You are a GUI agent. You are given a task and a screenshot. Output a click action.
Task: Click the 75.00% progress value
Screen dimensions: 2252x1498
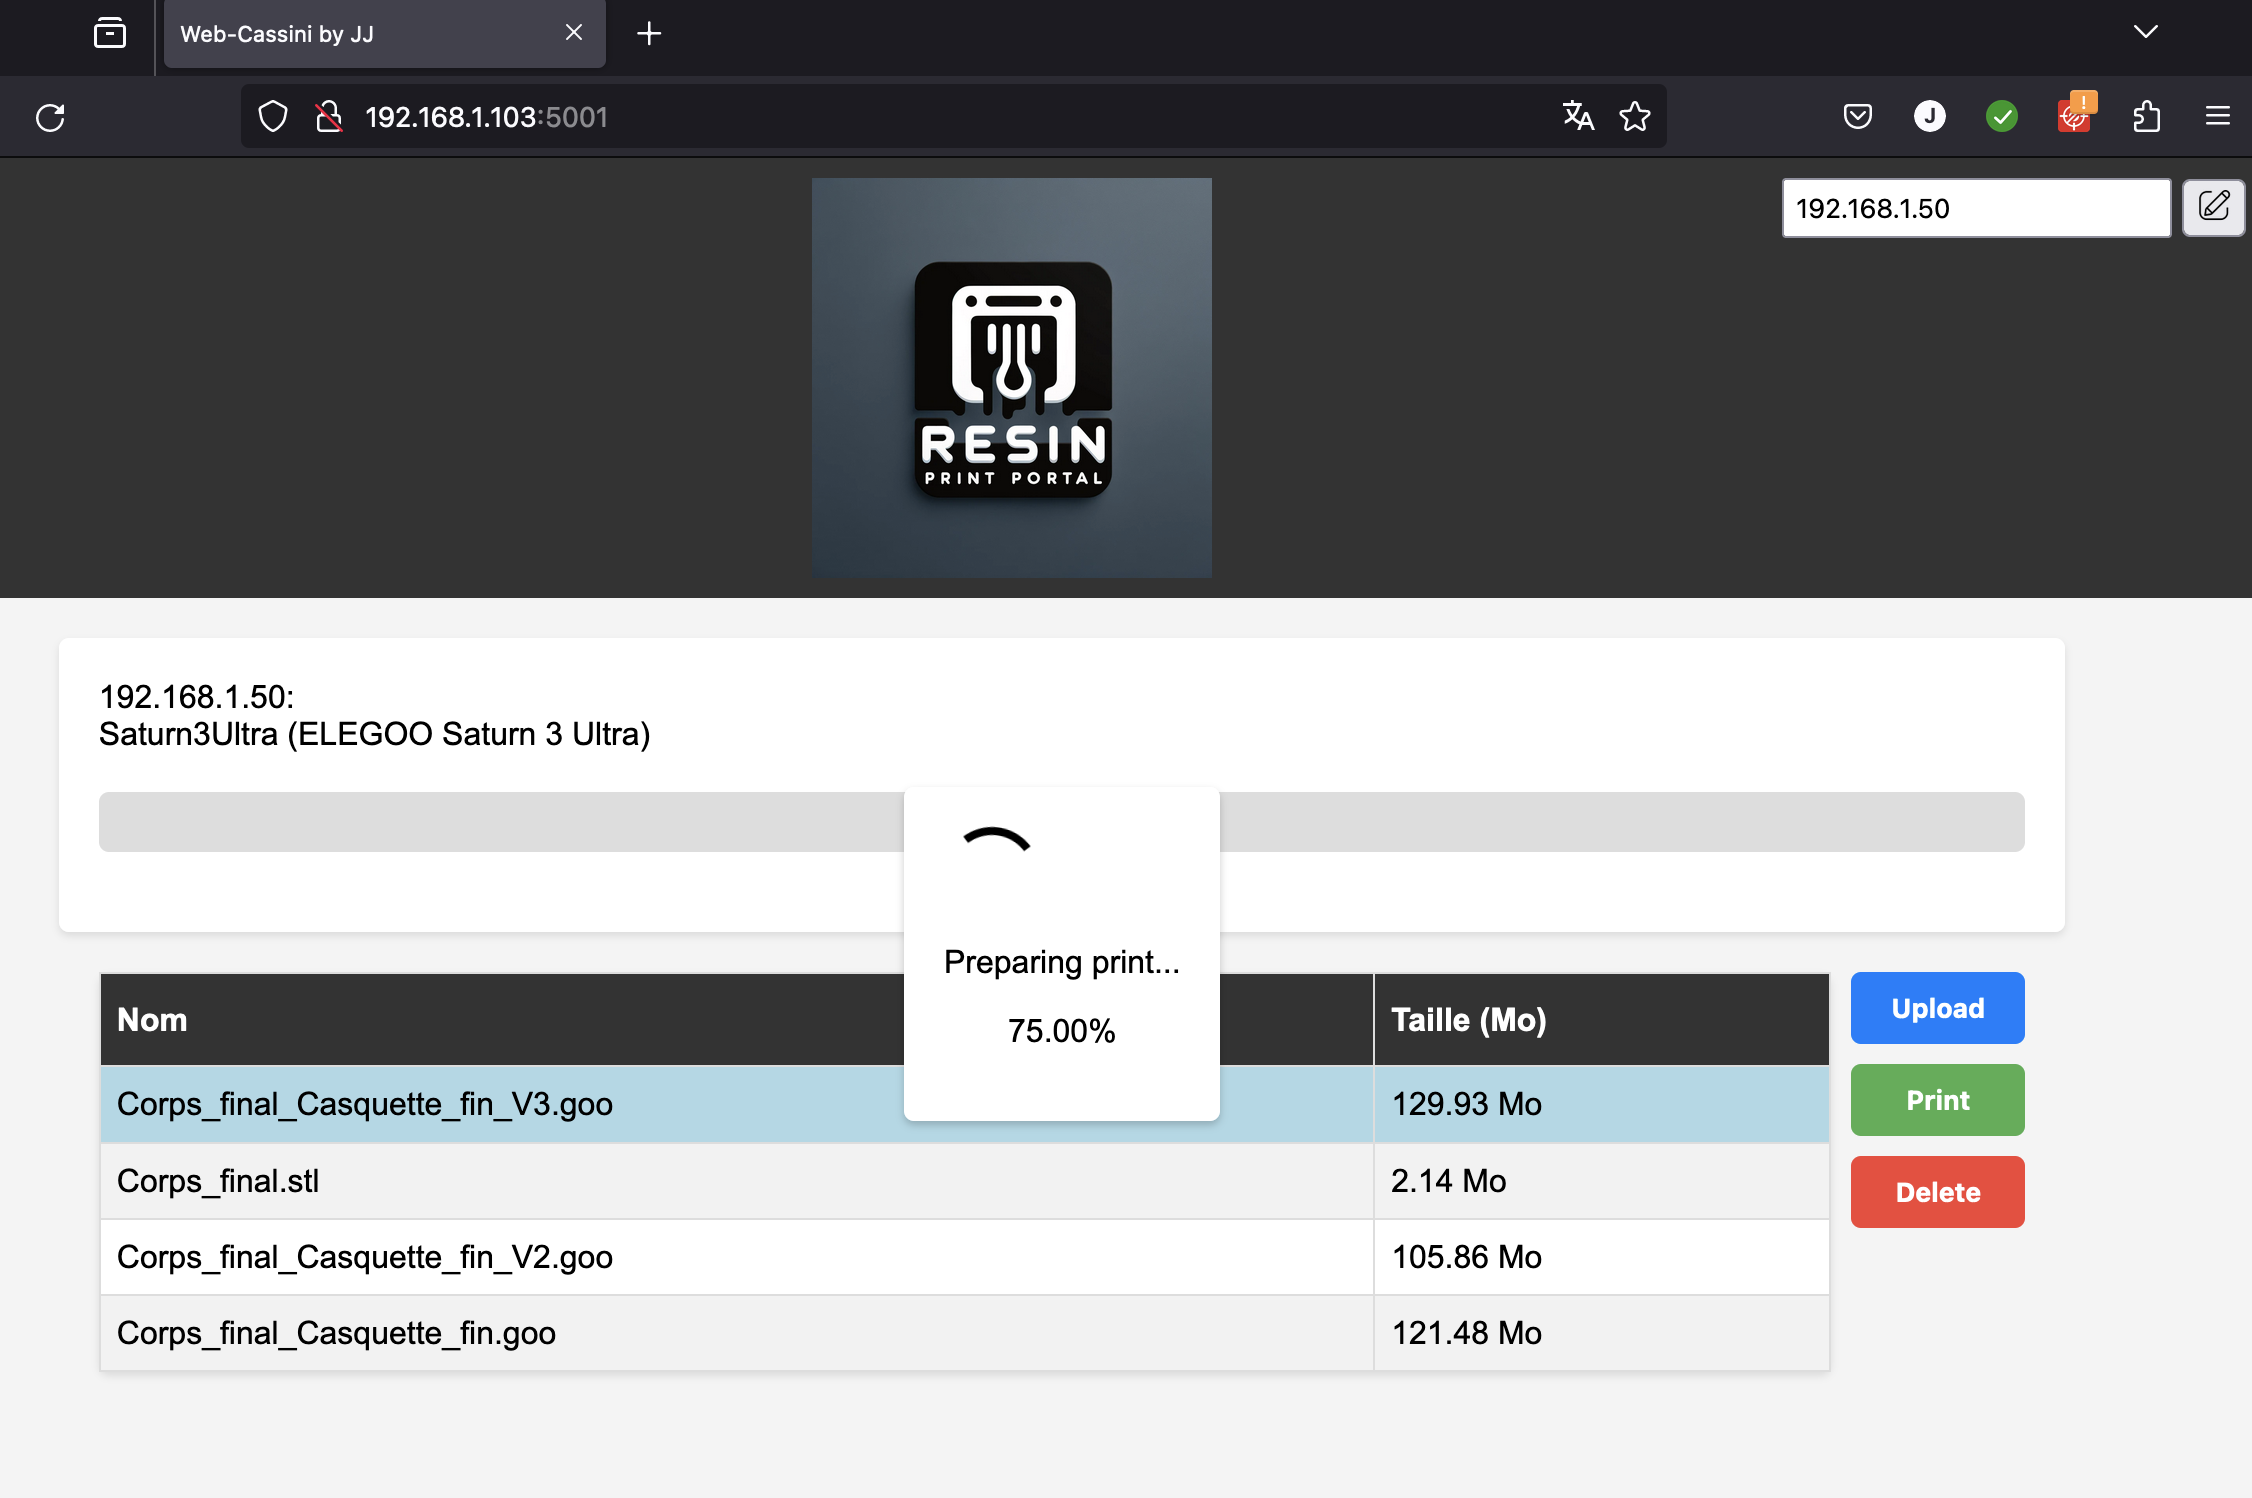tap(1062, 1031)
